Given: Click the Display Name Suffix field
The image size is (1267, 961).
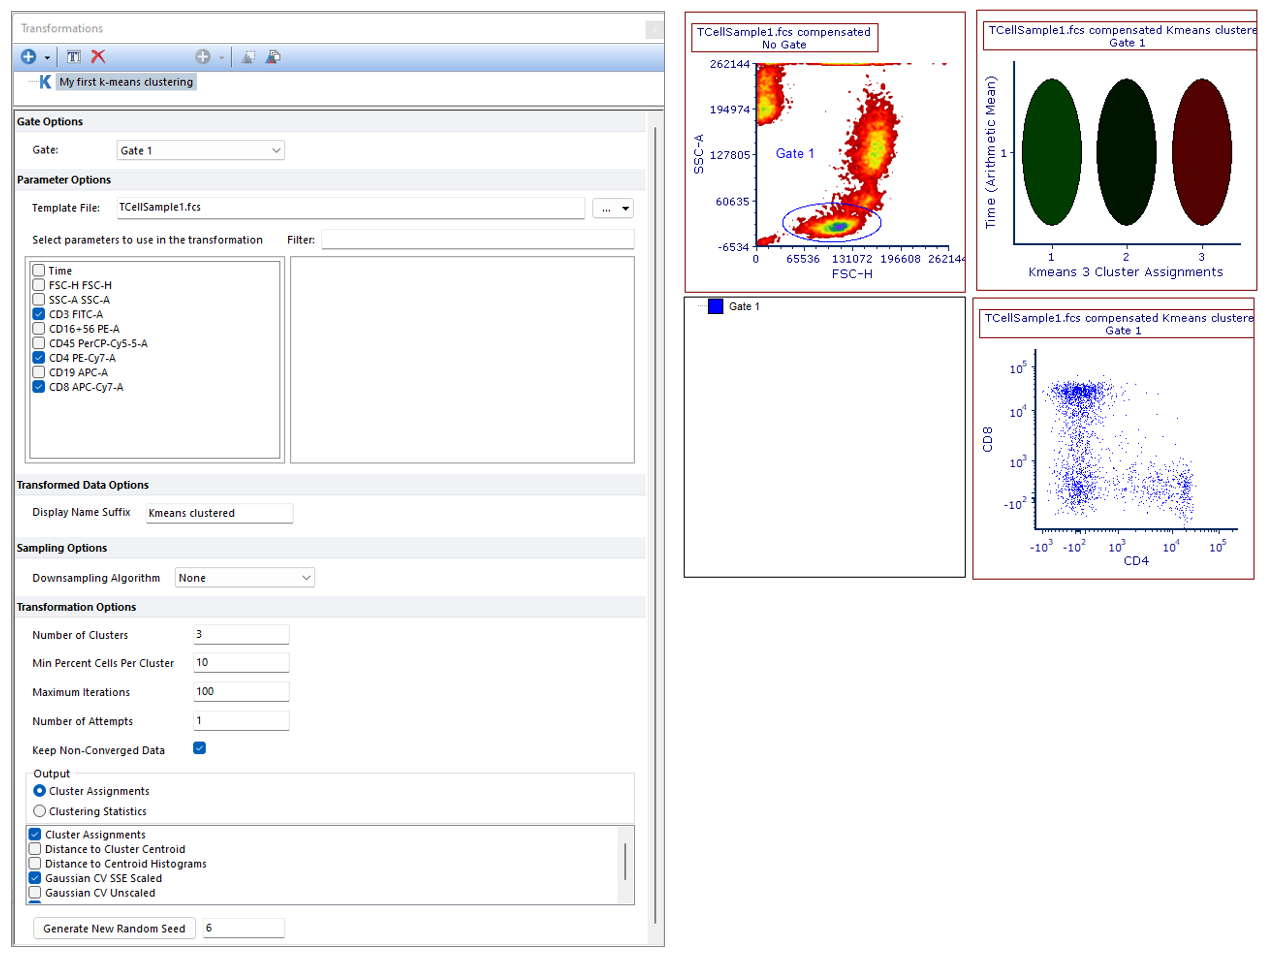Looking at the screenshot, I should (219, 513).
